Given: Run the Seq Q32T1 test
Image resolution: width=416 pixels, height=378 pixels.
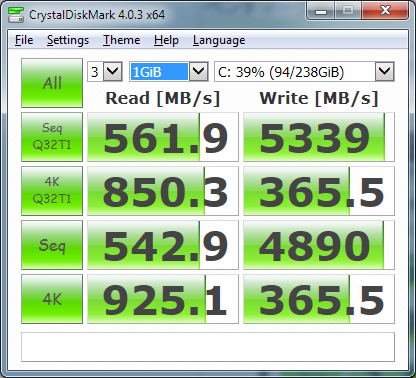Looking at the screenshot, I should pos(52,137).
